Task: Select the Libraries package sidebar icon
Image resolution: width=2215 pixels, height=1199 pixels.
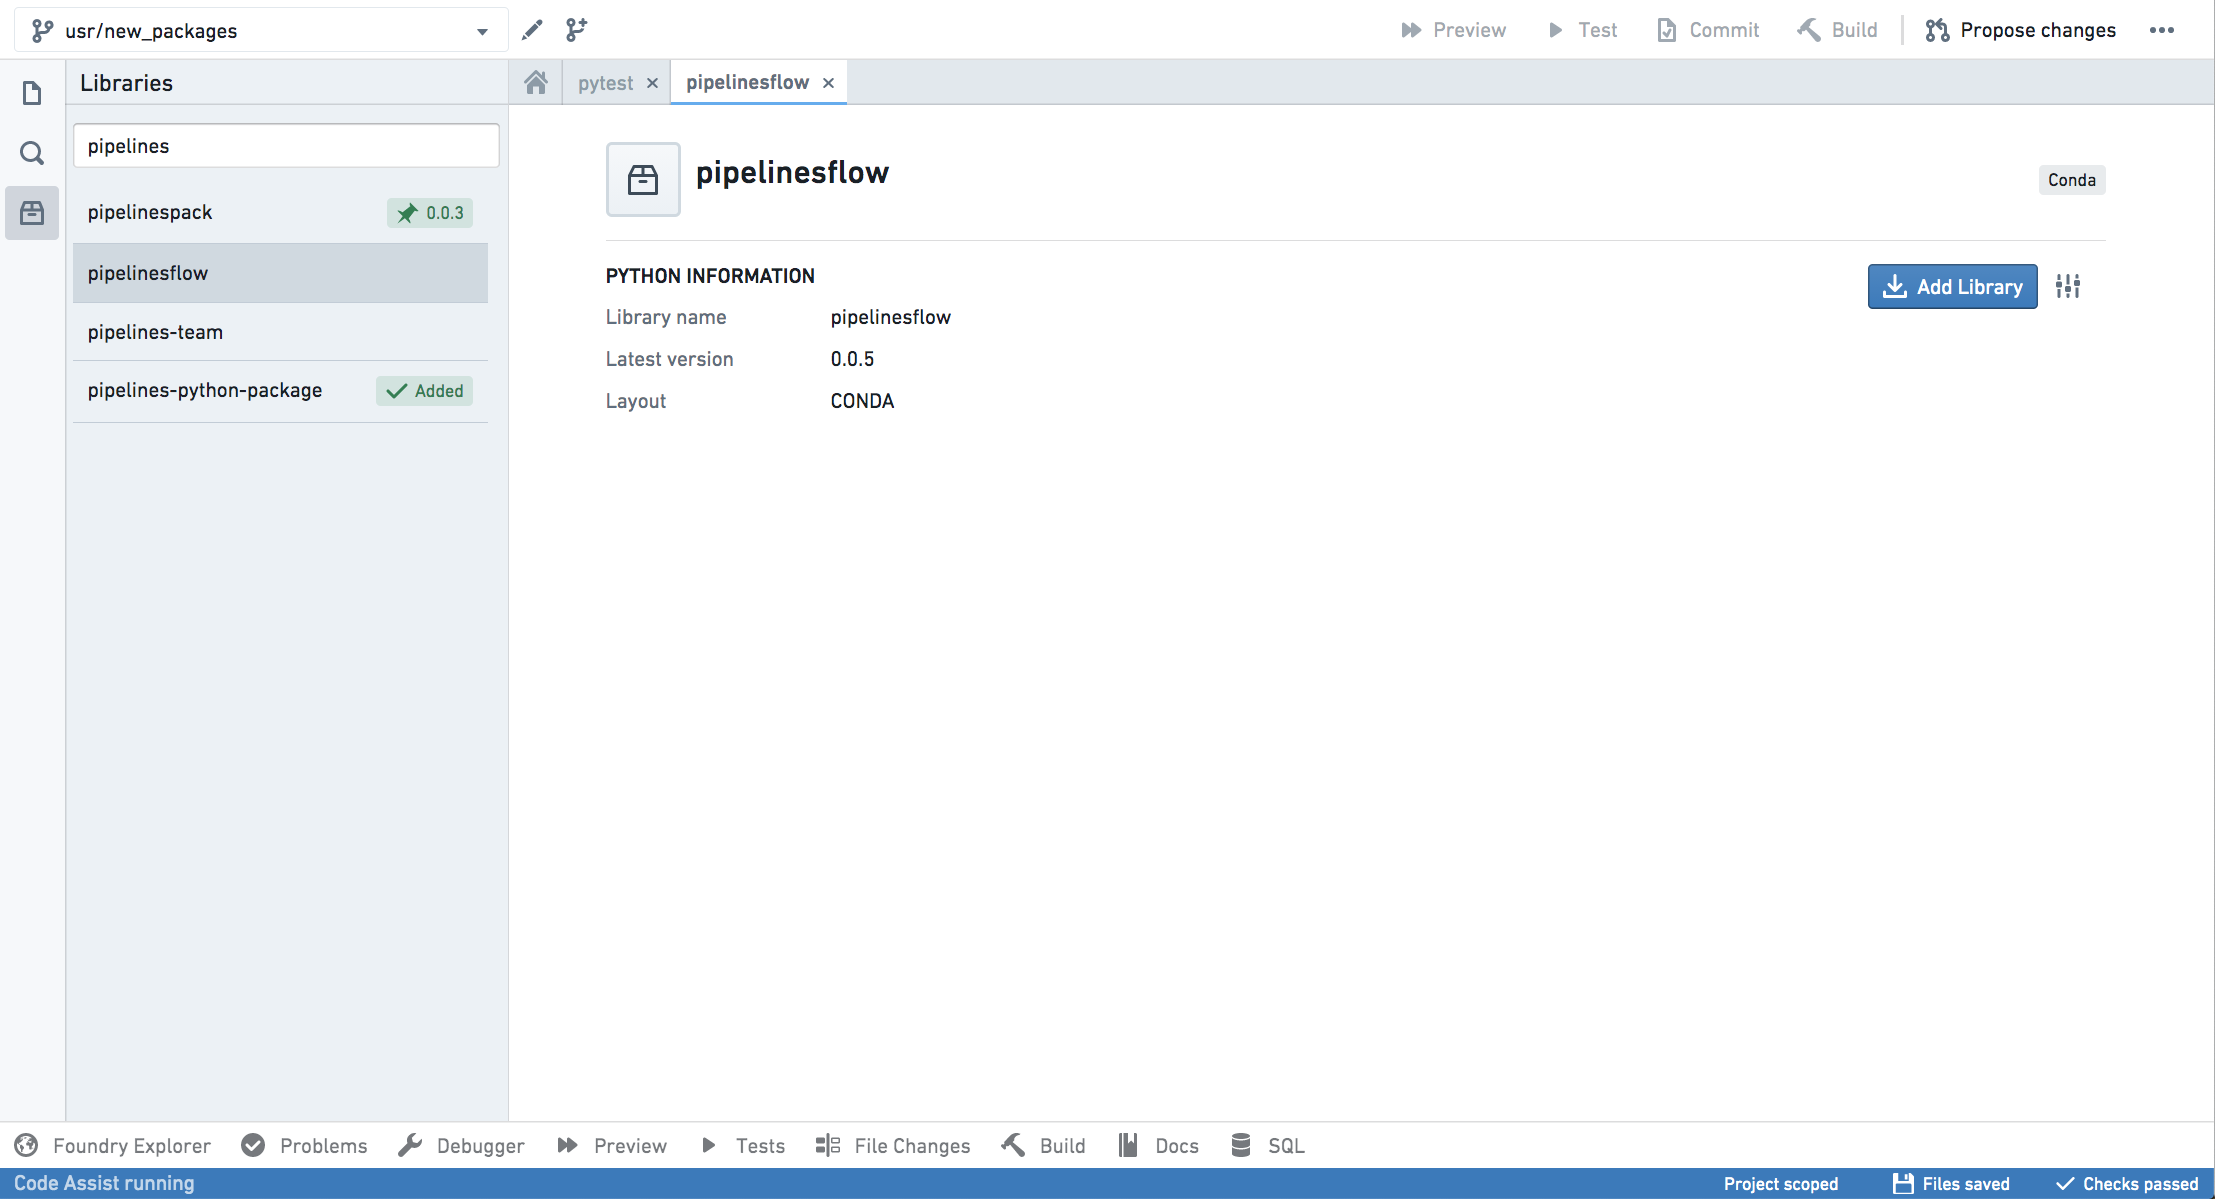Action: (x=32, y=213)
